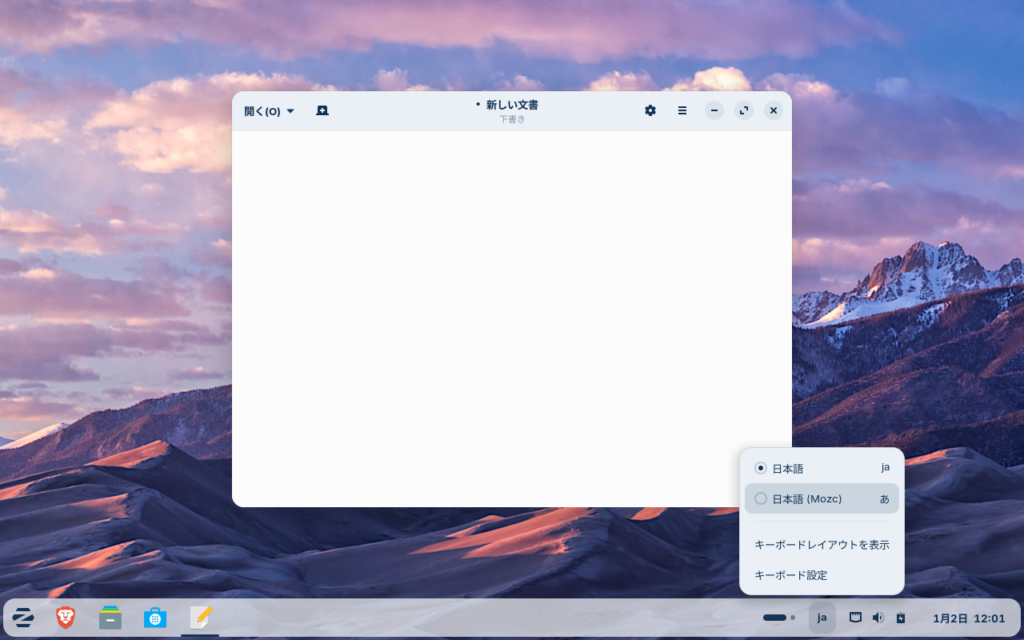Launch Brave browser from the taskbar
1024x640 pixels.
(65, 618)
